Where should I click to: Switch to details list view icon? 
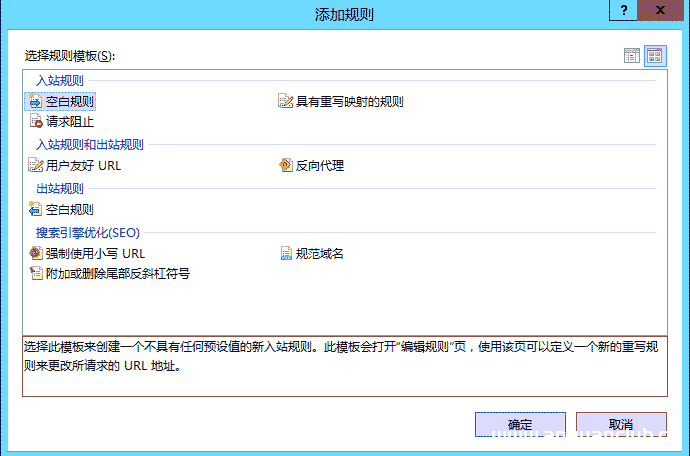(x=632, y=56)
